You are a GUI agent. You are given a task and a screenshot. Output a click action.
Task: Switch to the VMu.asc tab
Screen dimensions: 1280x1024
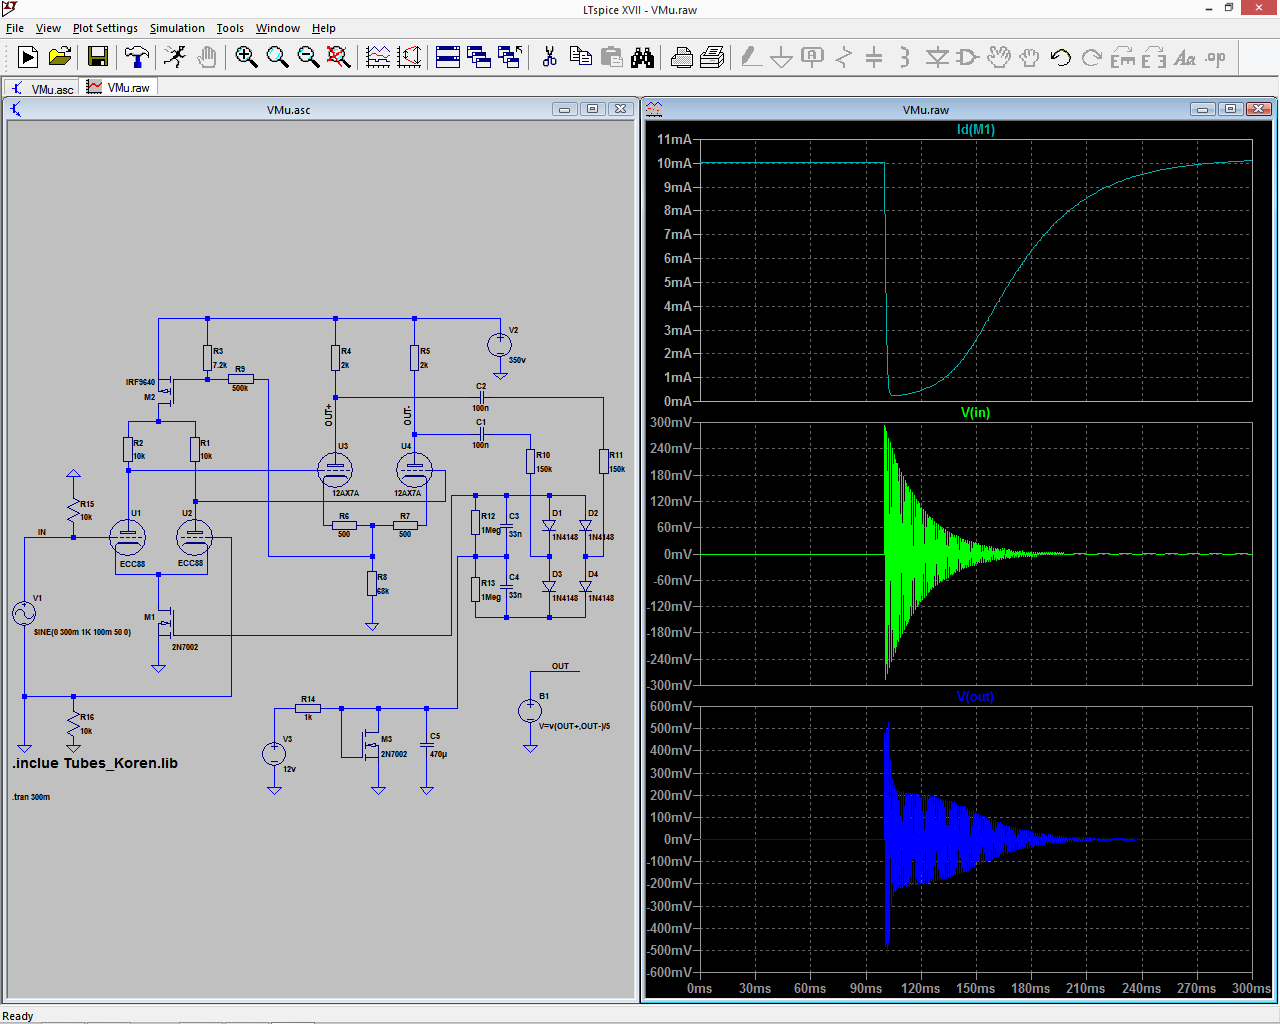tap(42, 88)
